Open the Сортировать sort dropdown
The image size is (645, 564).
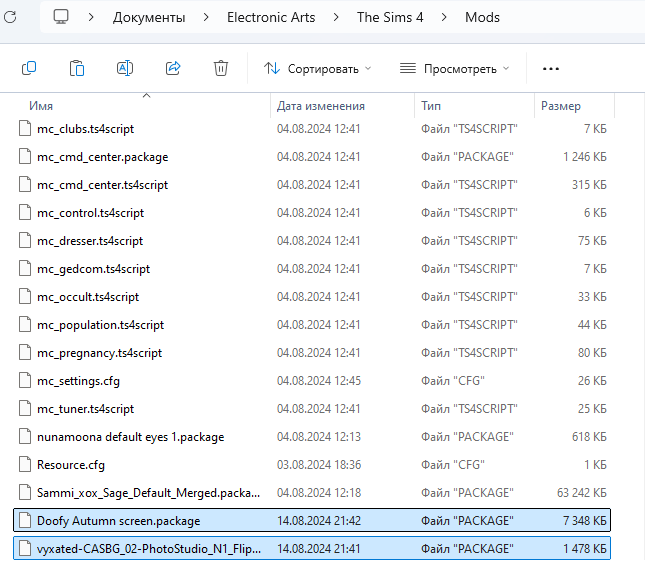(x=317, y=68)
